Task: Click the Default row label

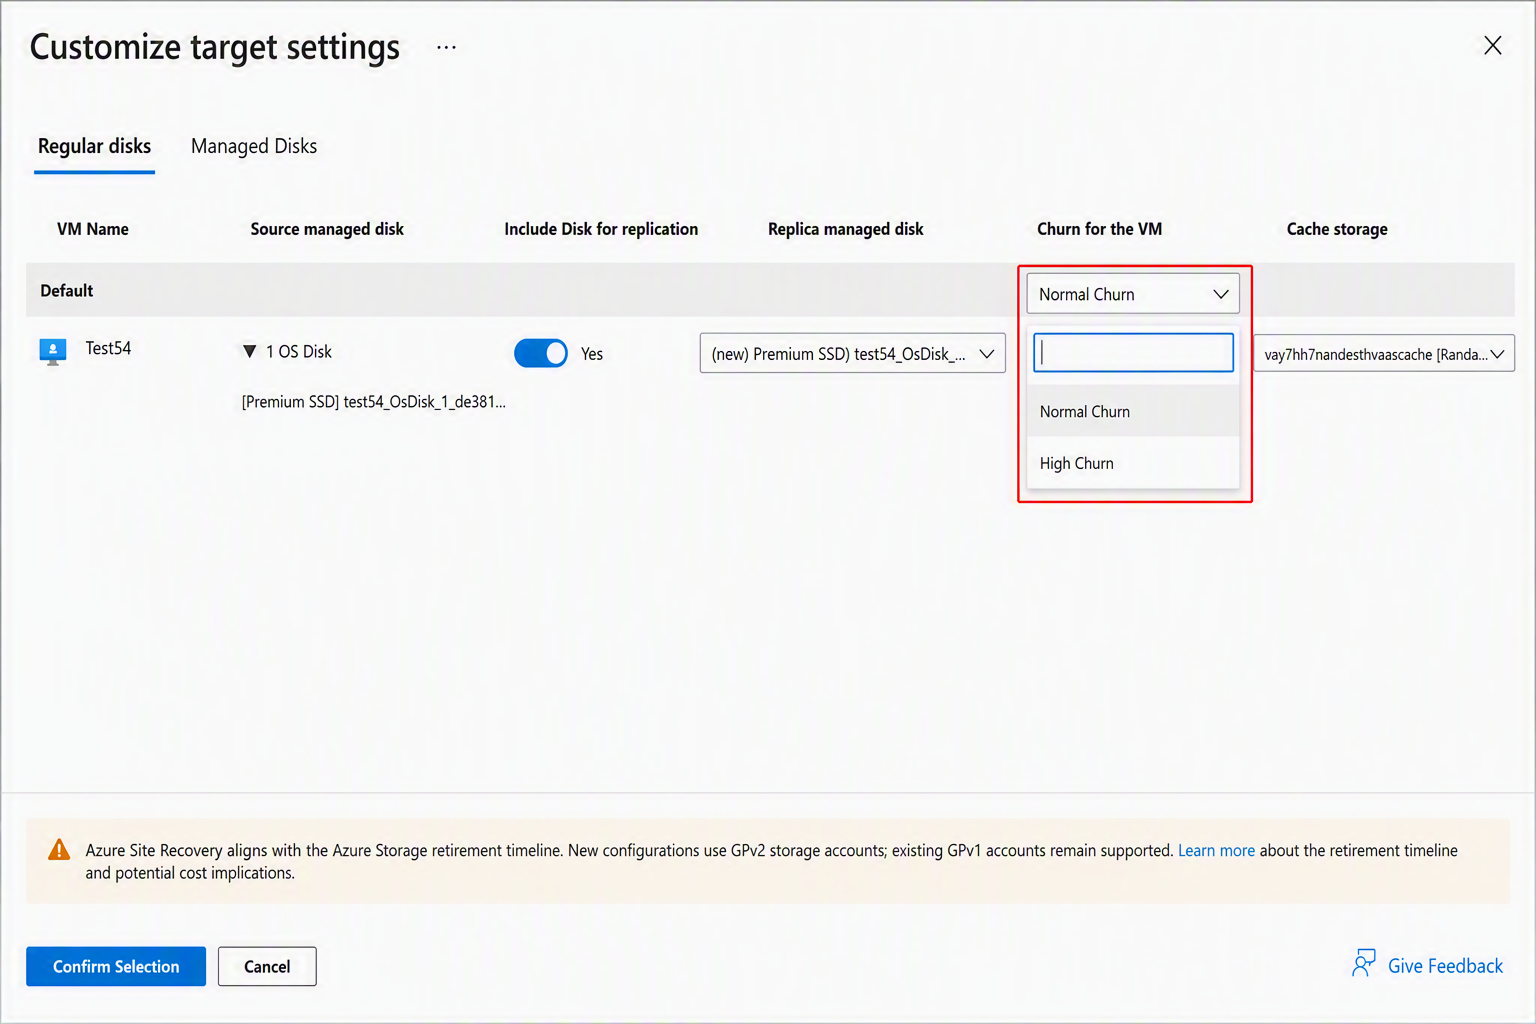Action: [x=66, y=291]
